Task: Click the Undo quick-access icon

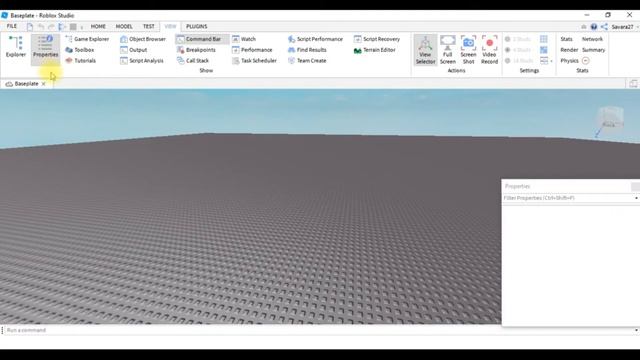Action: 41,27
